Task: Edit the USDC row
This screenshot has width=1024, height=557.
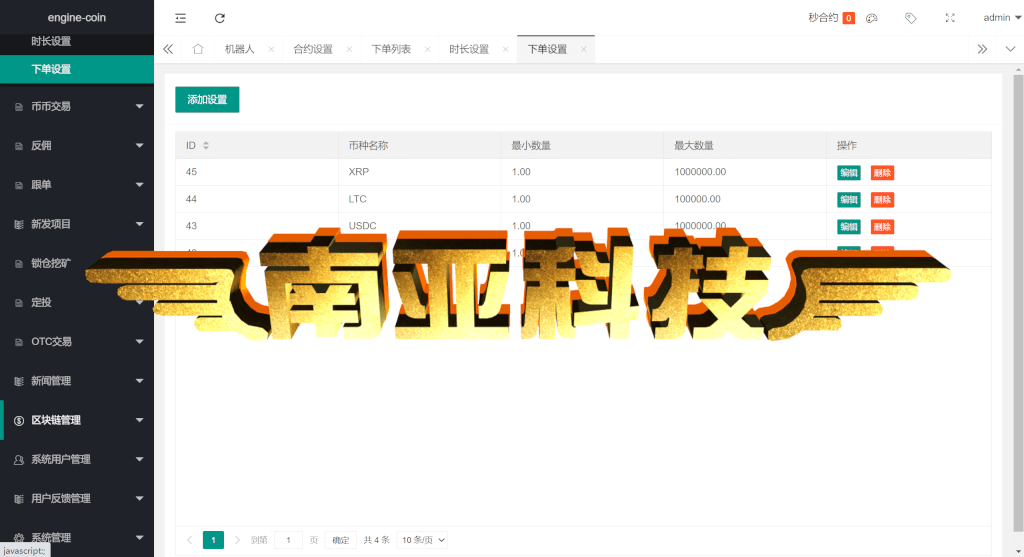Action: coord(848,227)
